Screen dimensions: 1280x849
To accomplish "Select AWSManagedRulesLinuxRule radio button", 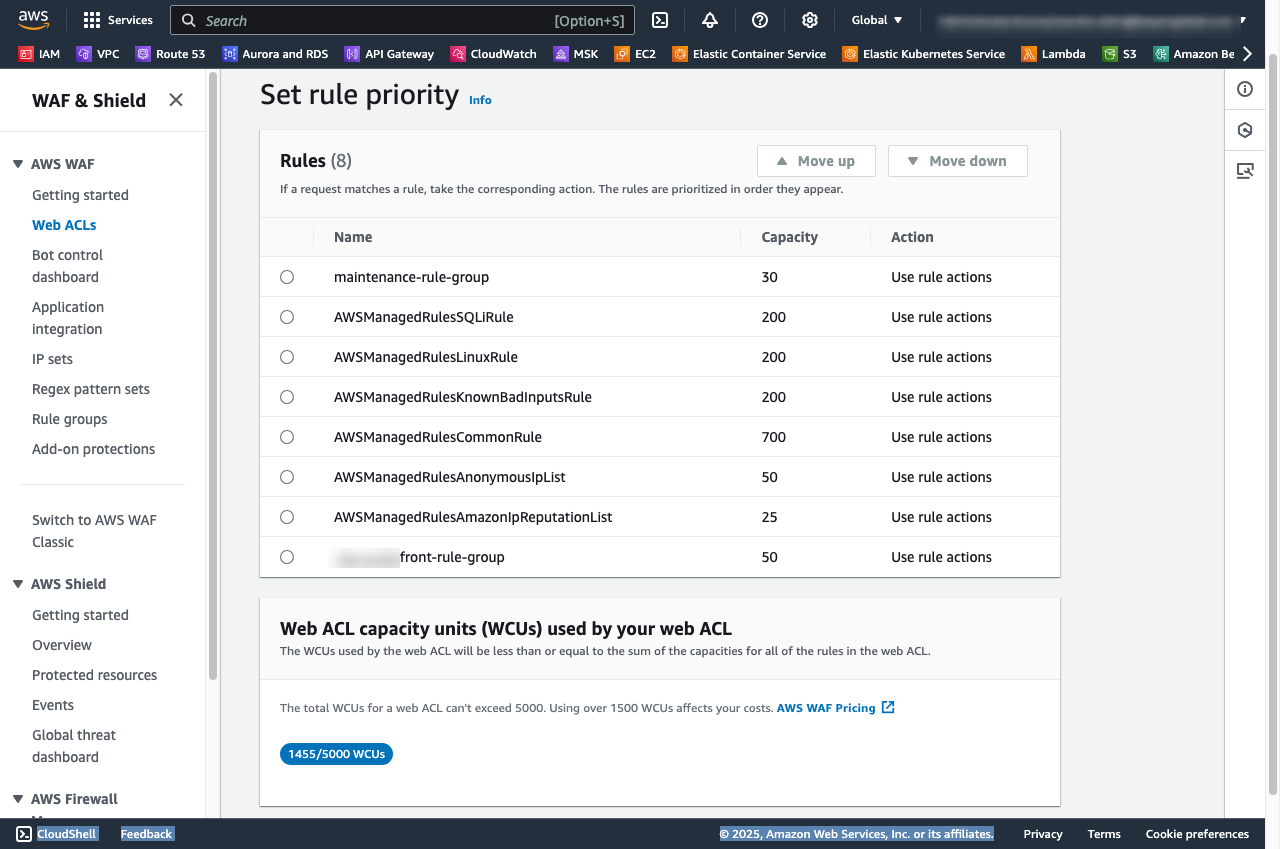I will [x=287, y=357].
